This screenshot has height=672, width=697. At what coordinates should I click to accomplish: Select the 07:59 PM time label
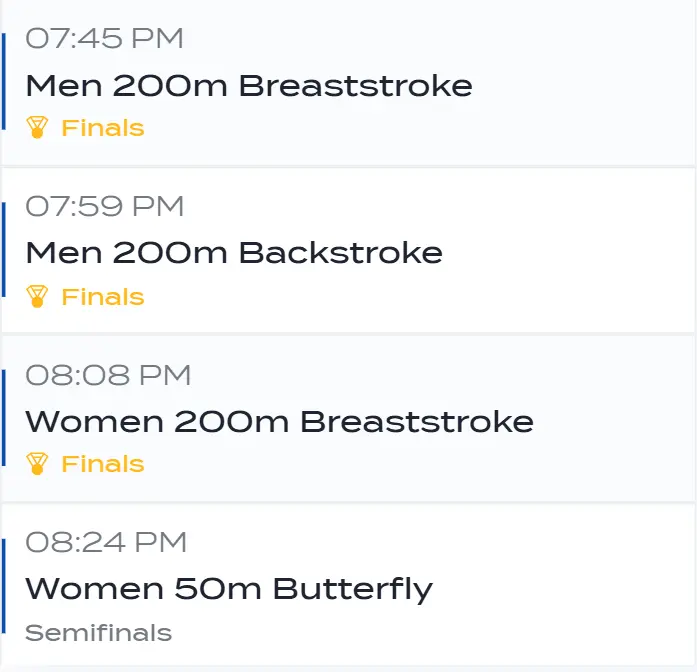tap(104, 207)
